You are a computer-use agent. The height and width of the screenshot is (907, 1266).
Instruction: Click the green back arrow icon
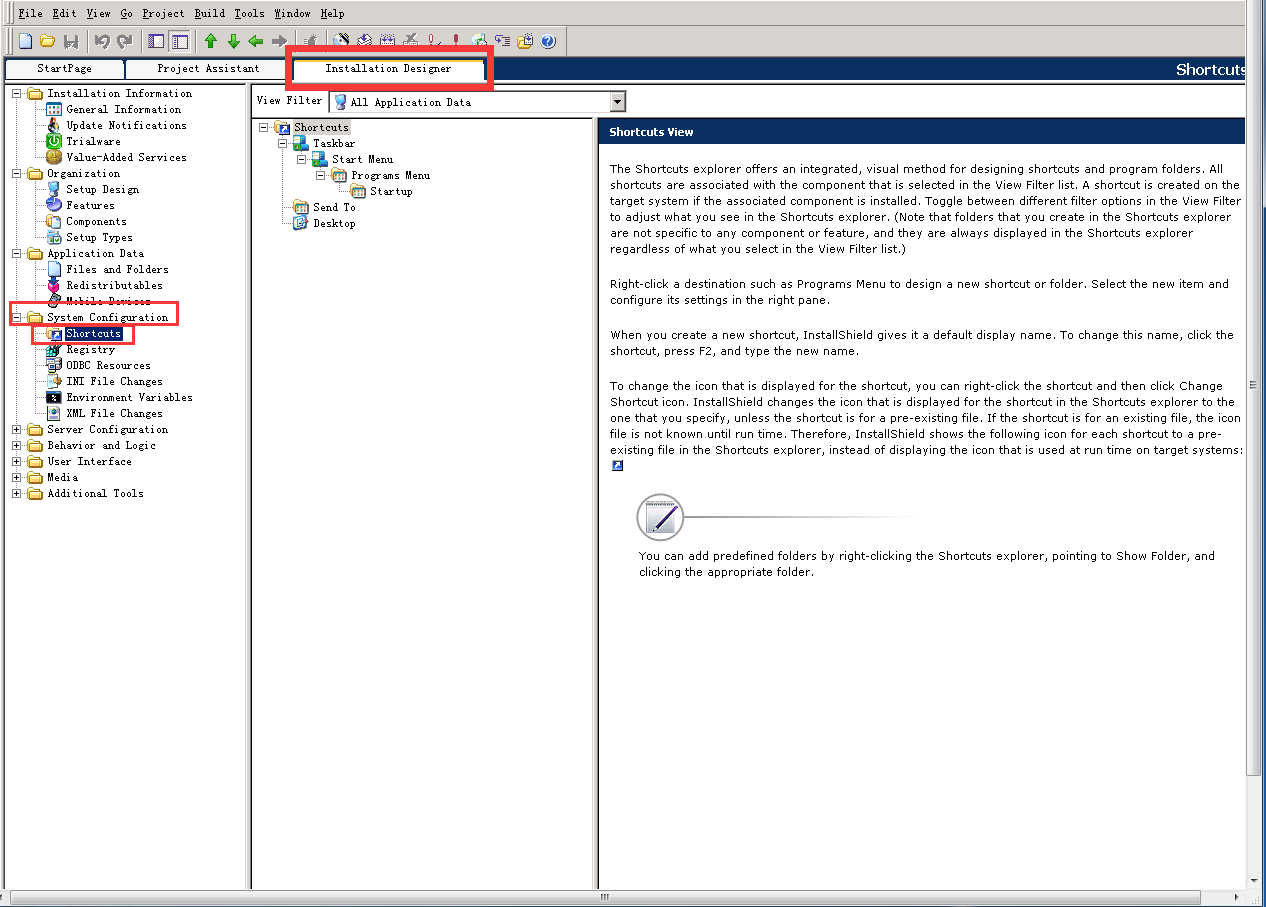click(256, 41)
